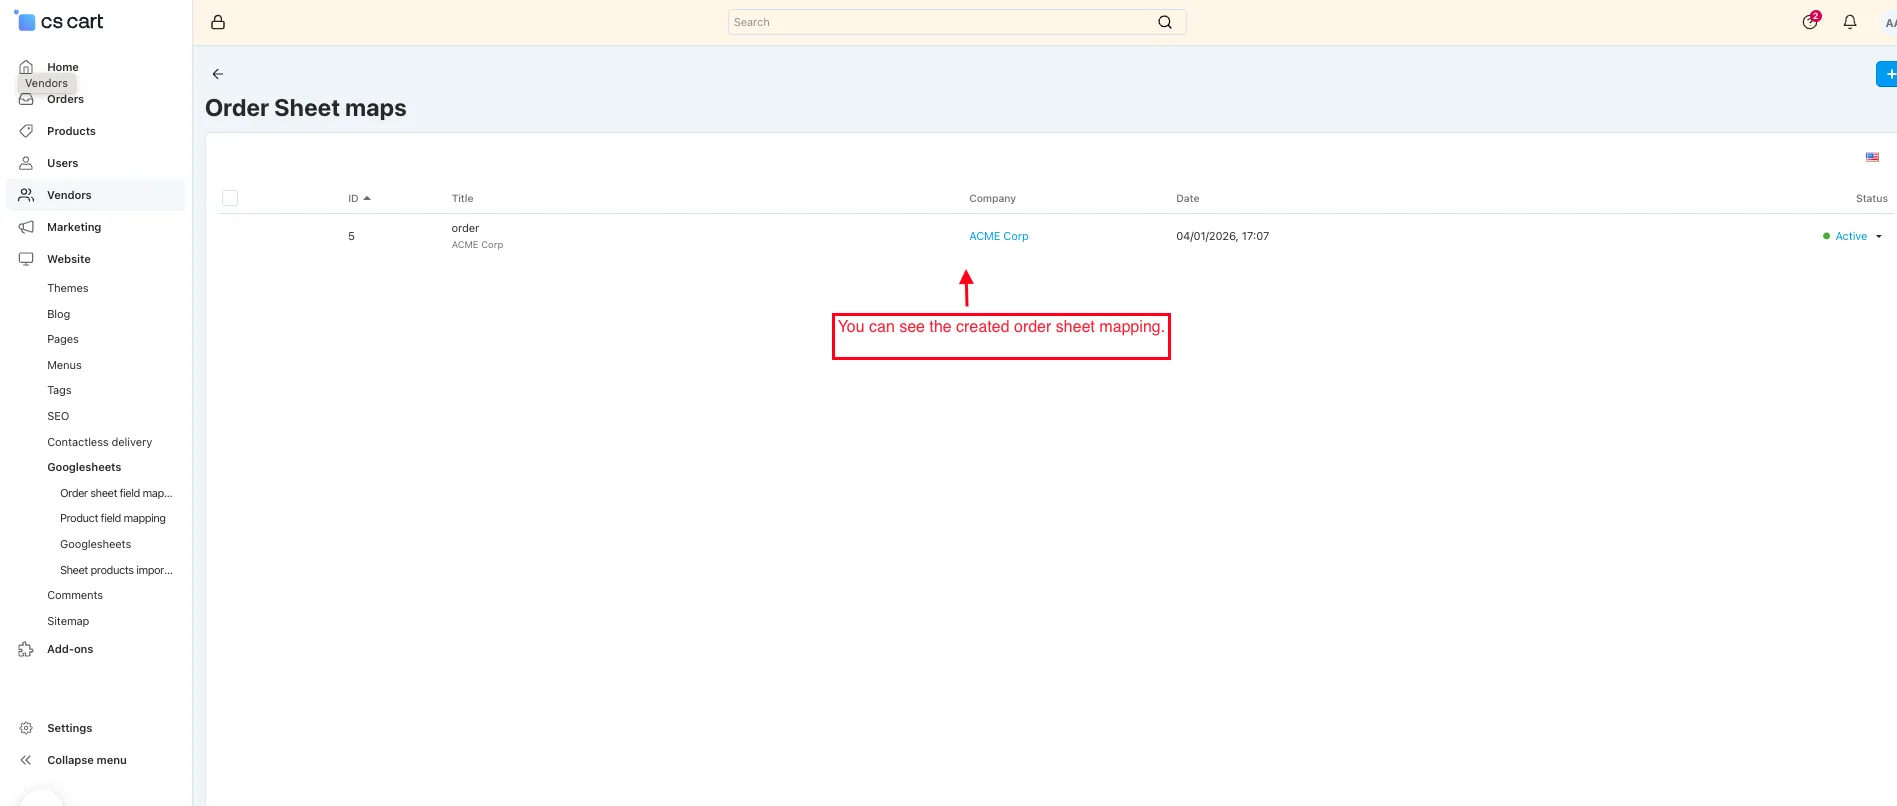Click the Products tag icon

26,131
